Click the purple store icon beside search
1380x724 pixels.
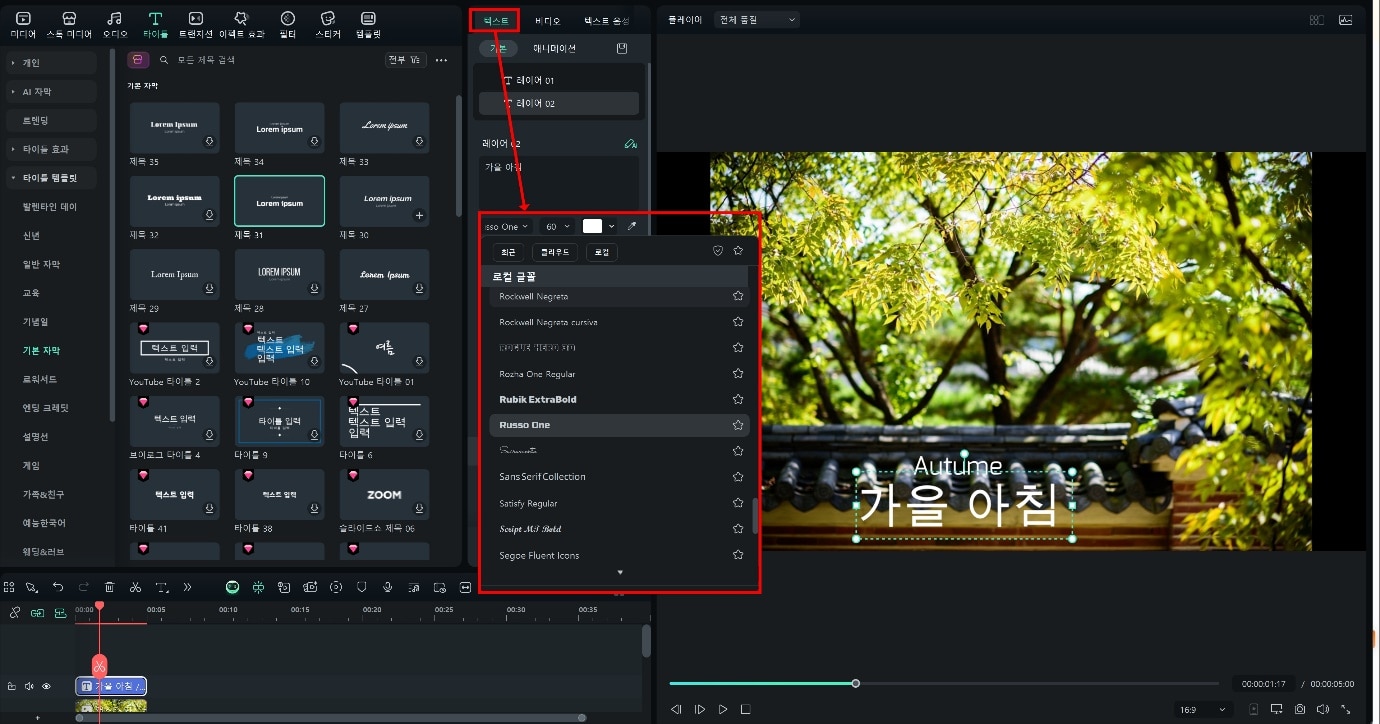coord(138,60)
